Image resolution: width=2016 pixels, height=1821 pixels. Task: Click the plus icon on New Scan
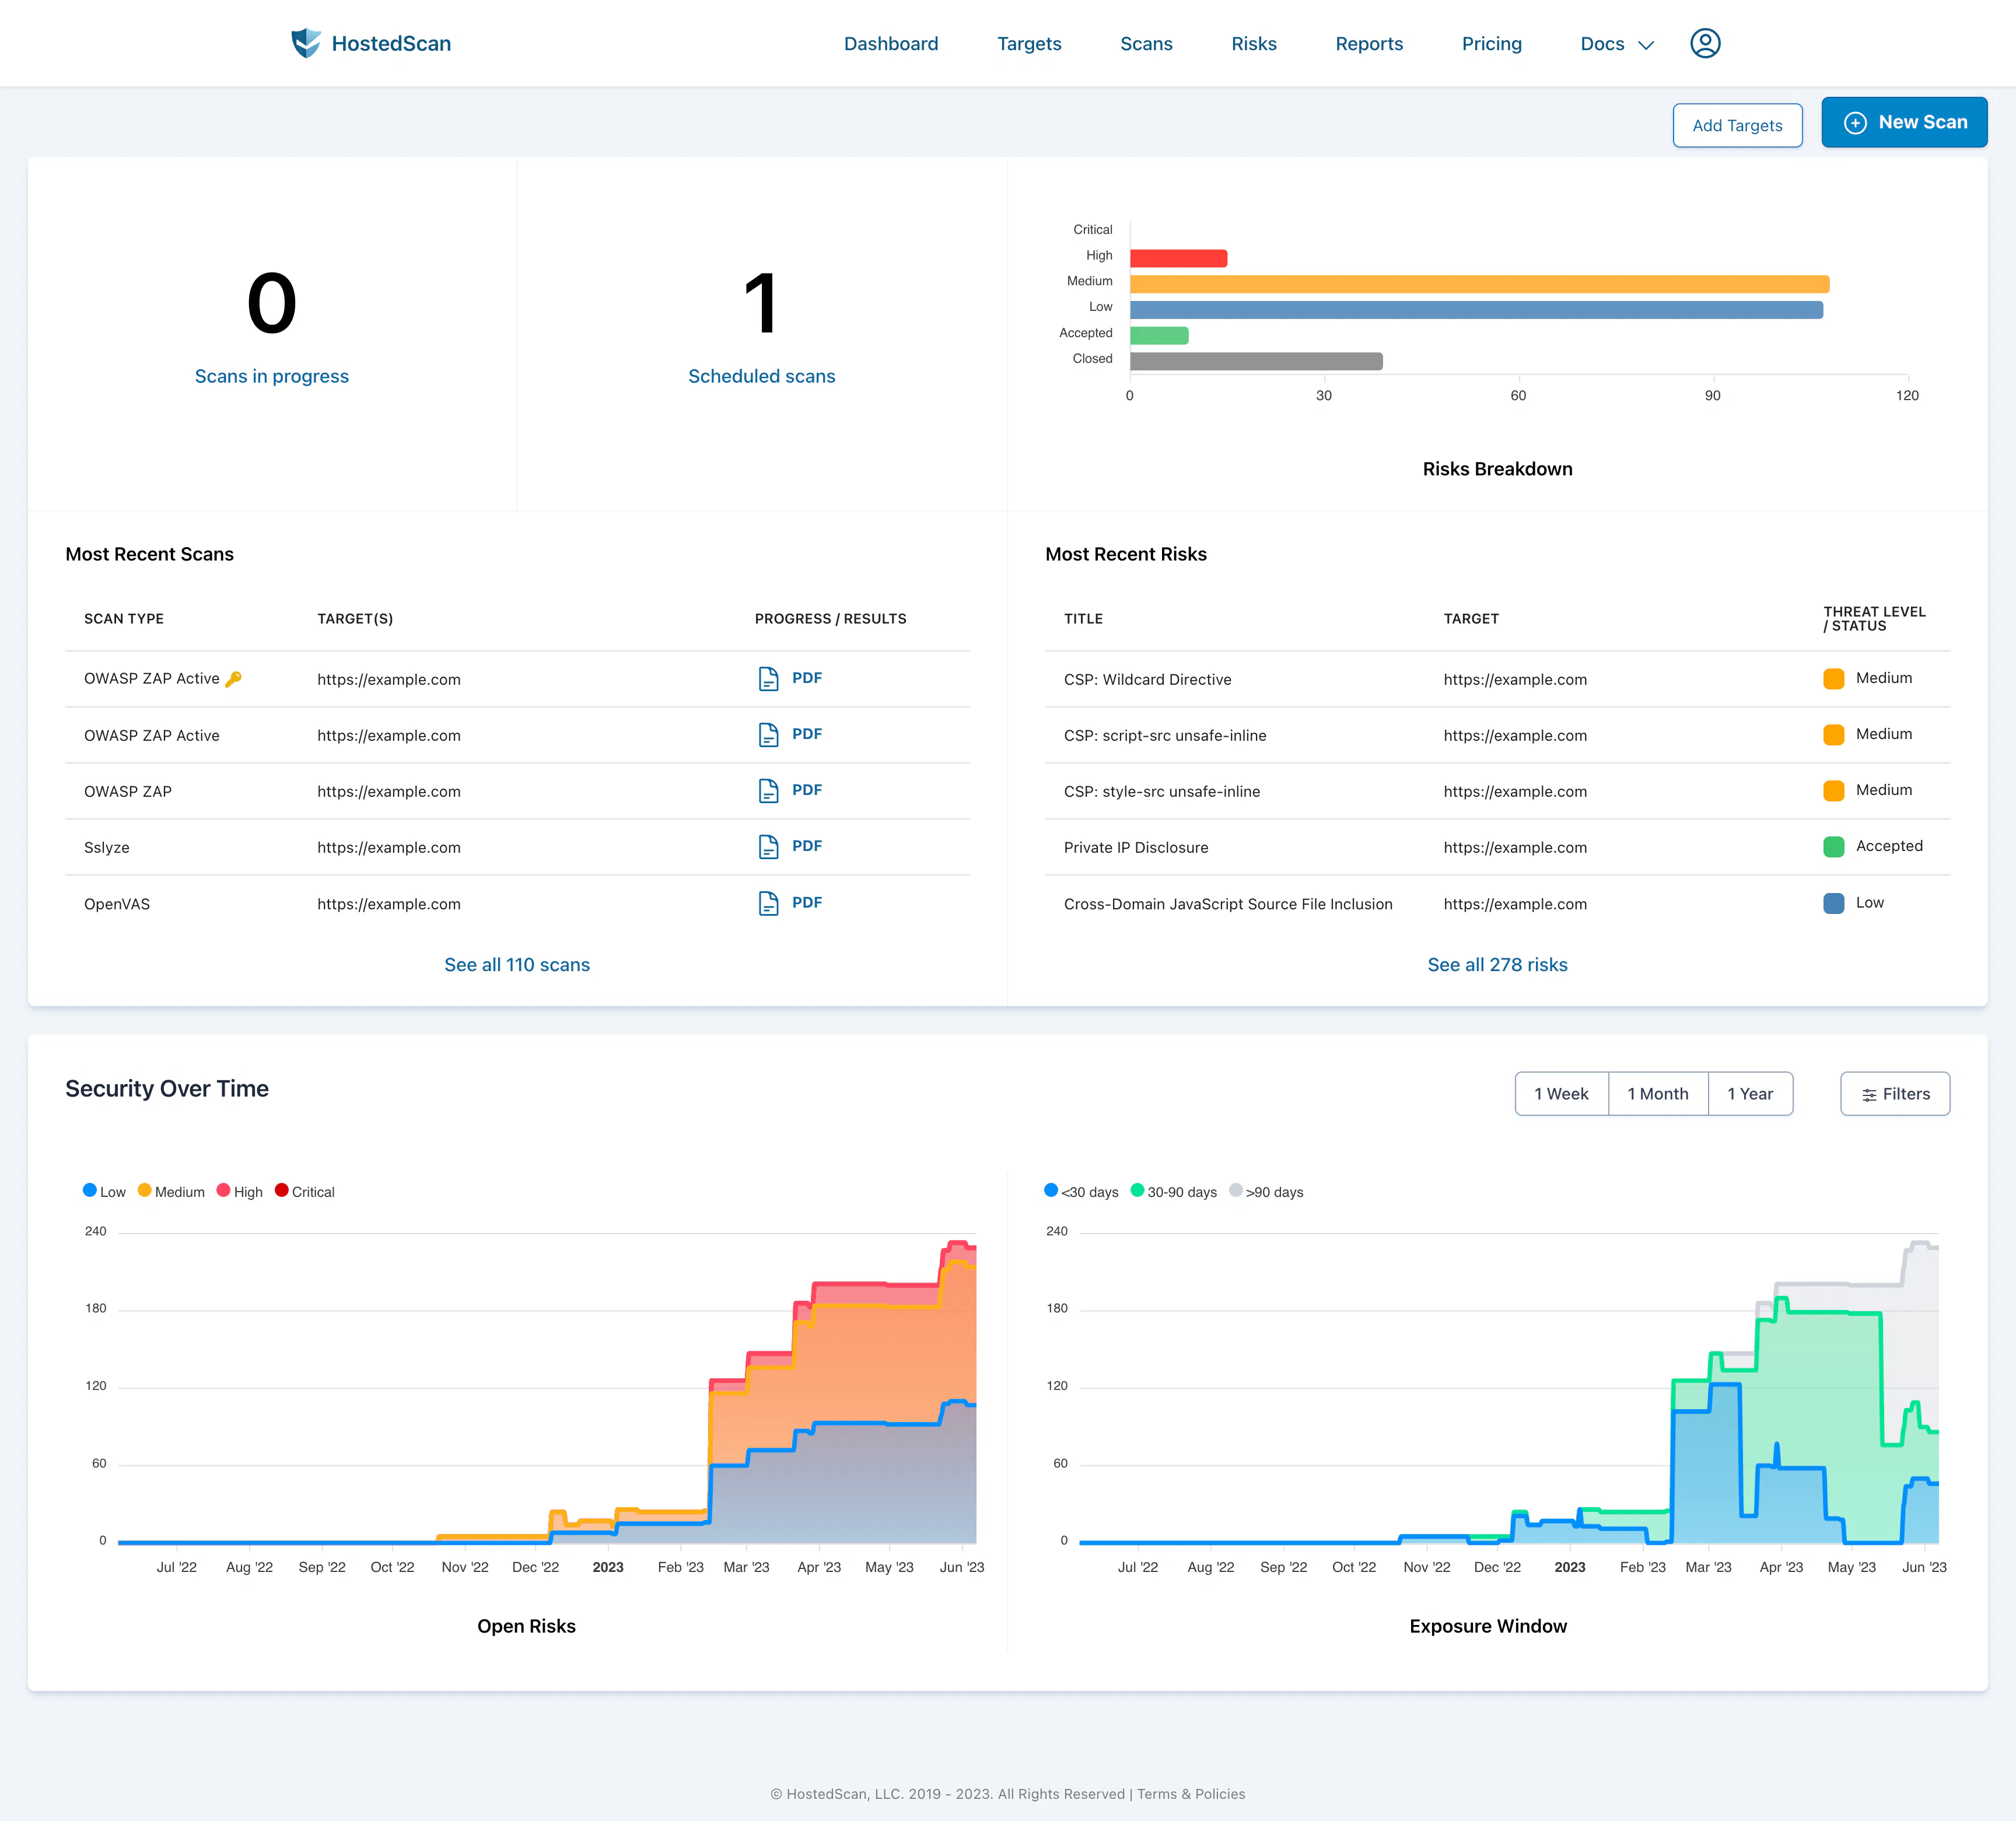[1855, 123]
